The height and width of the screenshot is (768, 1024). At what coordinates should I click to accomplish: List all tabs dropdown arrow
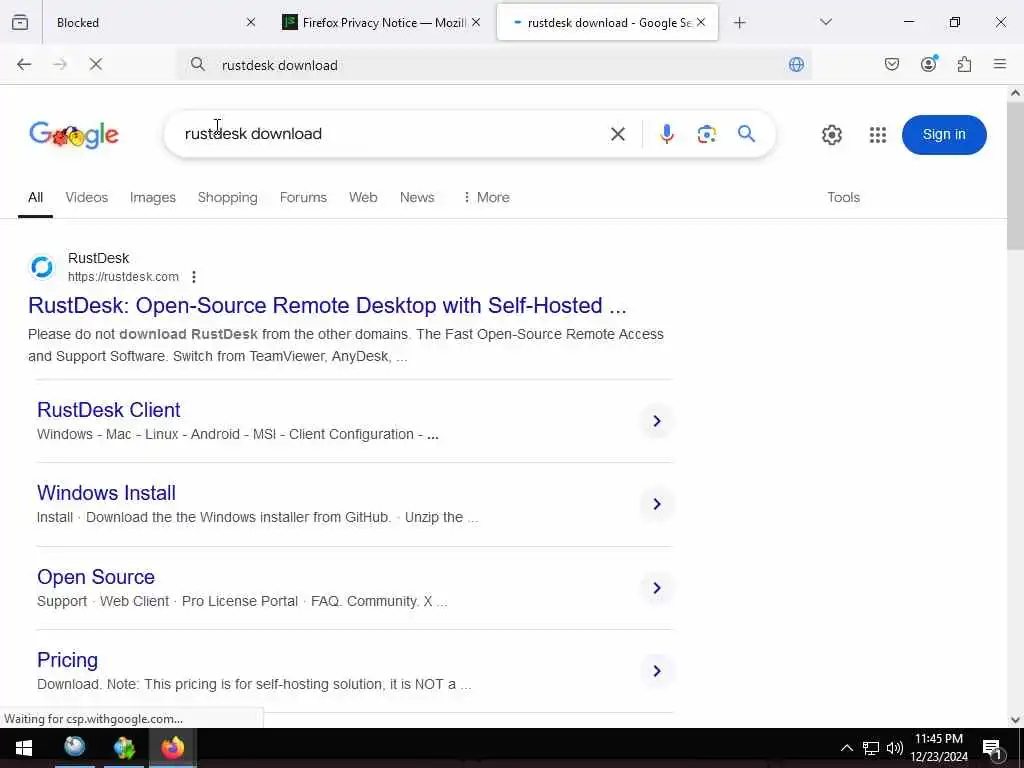[826, 22]
